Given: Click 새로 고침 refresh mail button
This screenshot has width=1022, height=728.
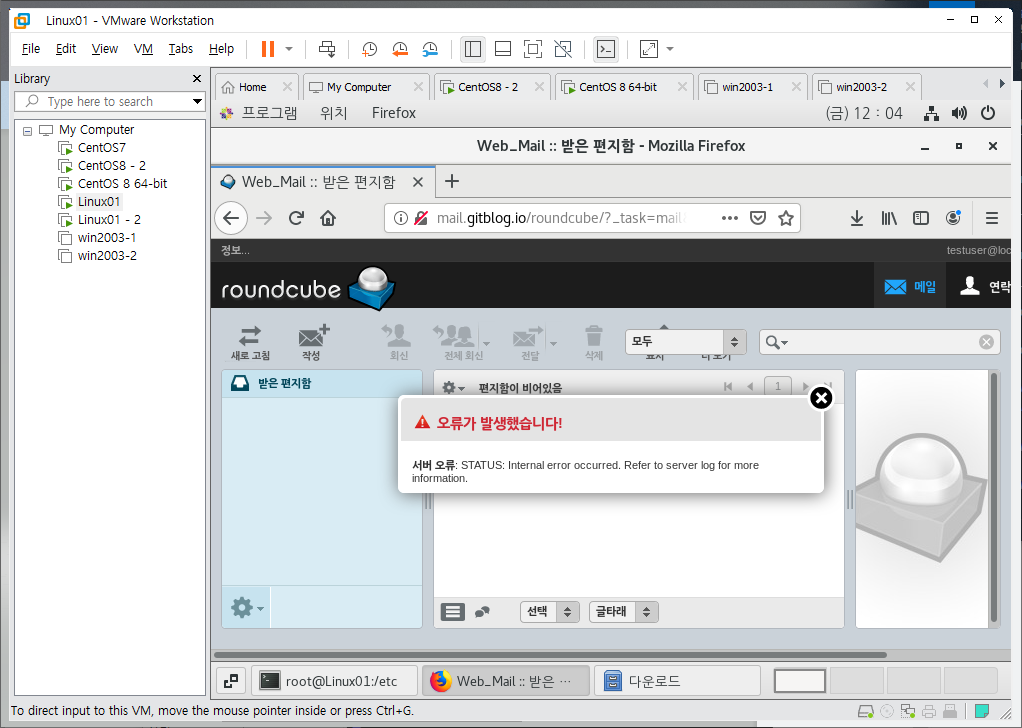Looking at the screenshot, I should pyautogui.click(x=250, y=343).
